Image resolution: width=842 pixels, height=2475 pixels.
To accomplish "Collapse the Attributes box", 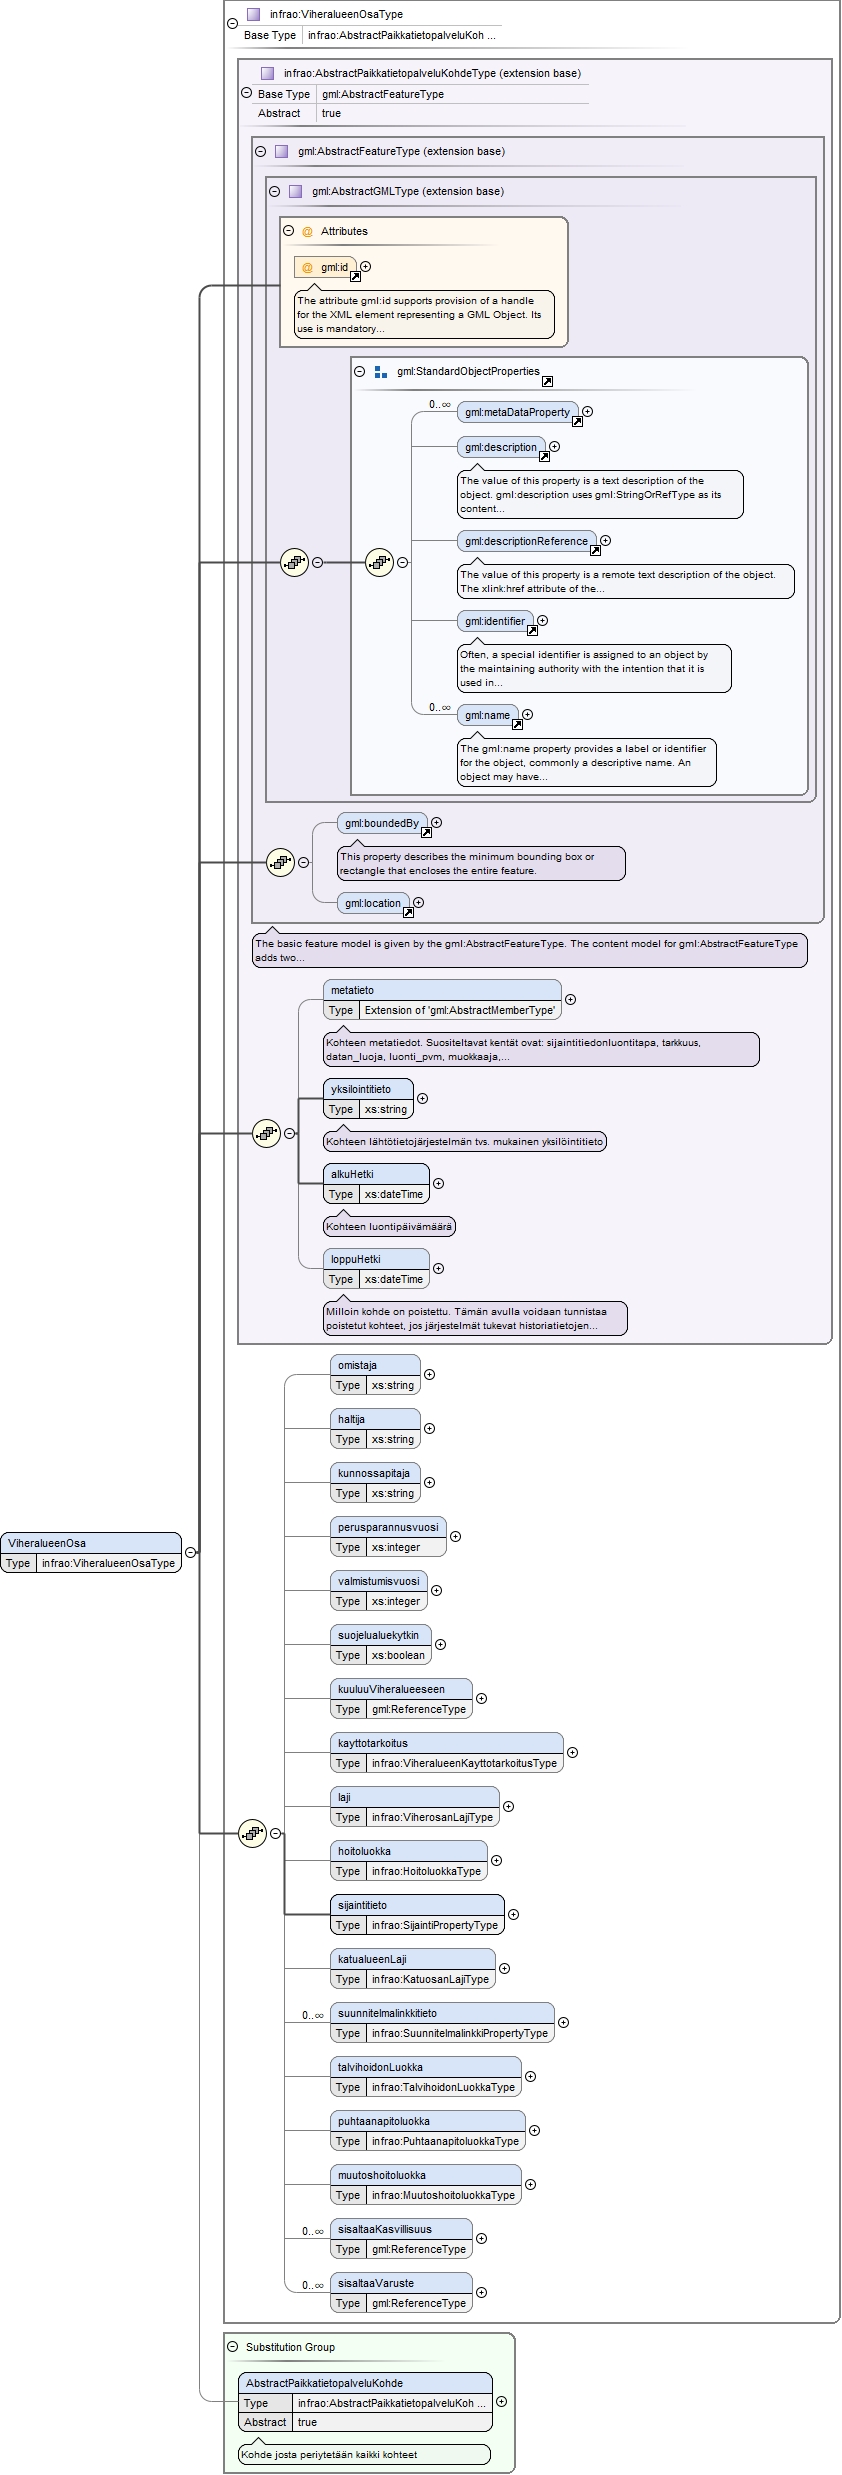I will tap(289, 231).
